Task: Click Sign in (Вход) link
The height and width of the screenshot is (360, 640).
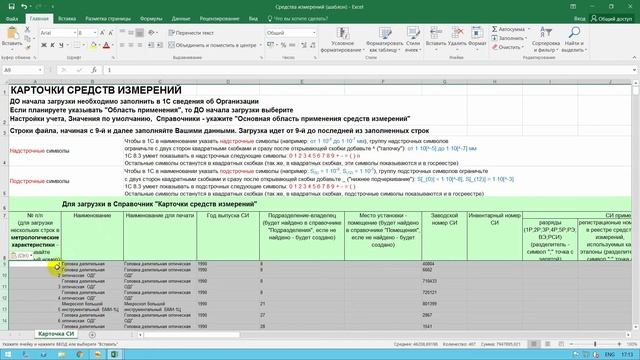Action: (x=579, y=19)
